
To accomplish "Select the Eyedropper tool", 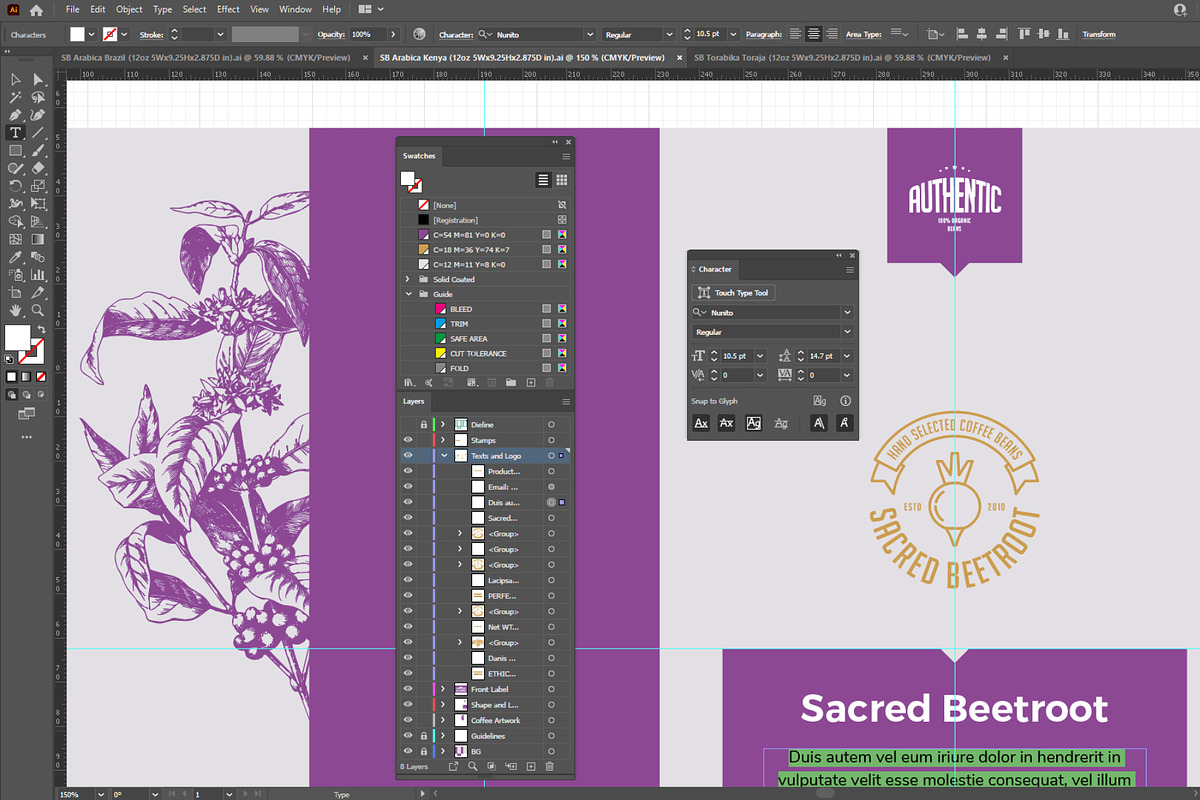I will tap(16, 257).
